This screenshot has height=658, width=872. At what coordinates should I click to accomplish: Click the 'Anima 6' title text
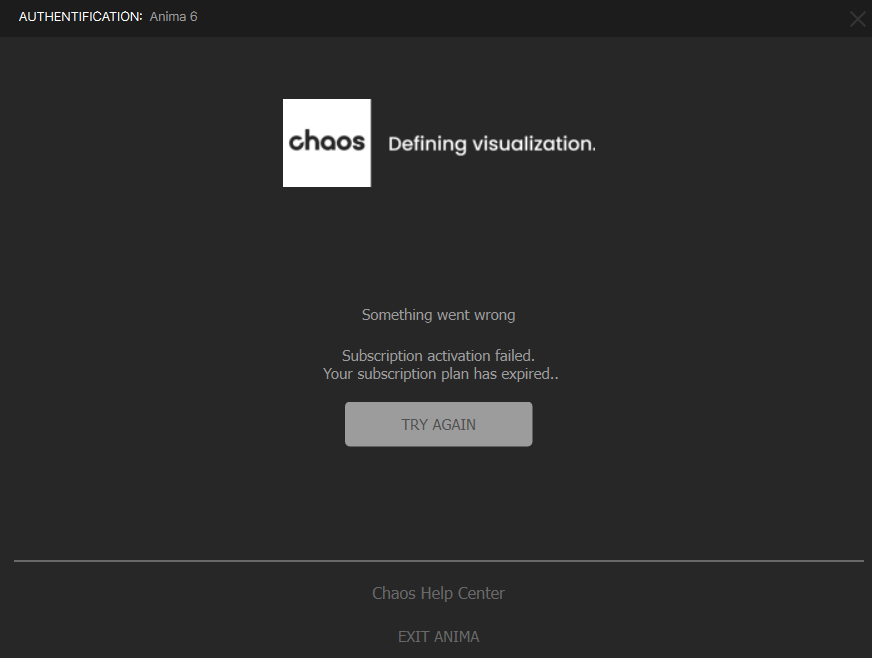pyautogui.click(x=173, y=17)
